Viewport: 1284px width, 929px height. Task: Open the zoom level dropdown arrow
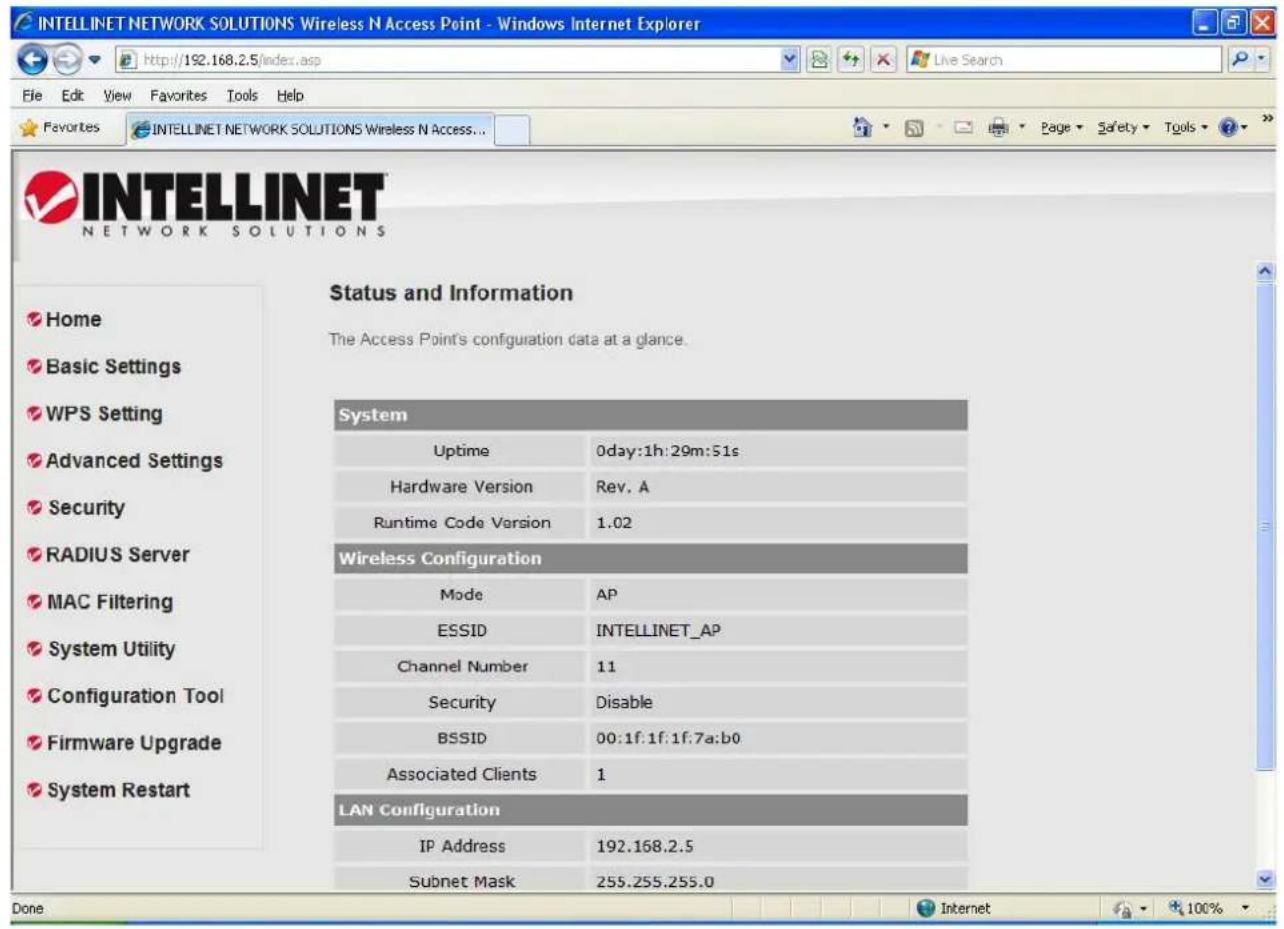(x=1246, y=908)
